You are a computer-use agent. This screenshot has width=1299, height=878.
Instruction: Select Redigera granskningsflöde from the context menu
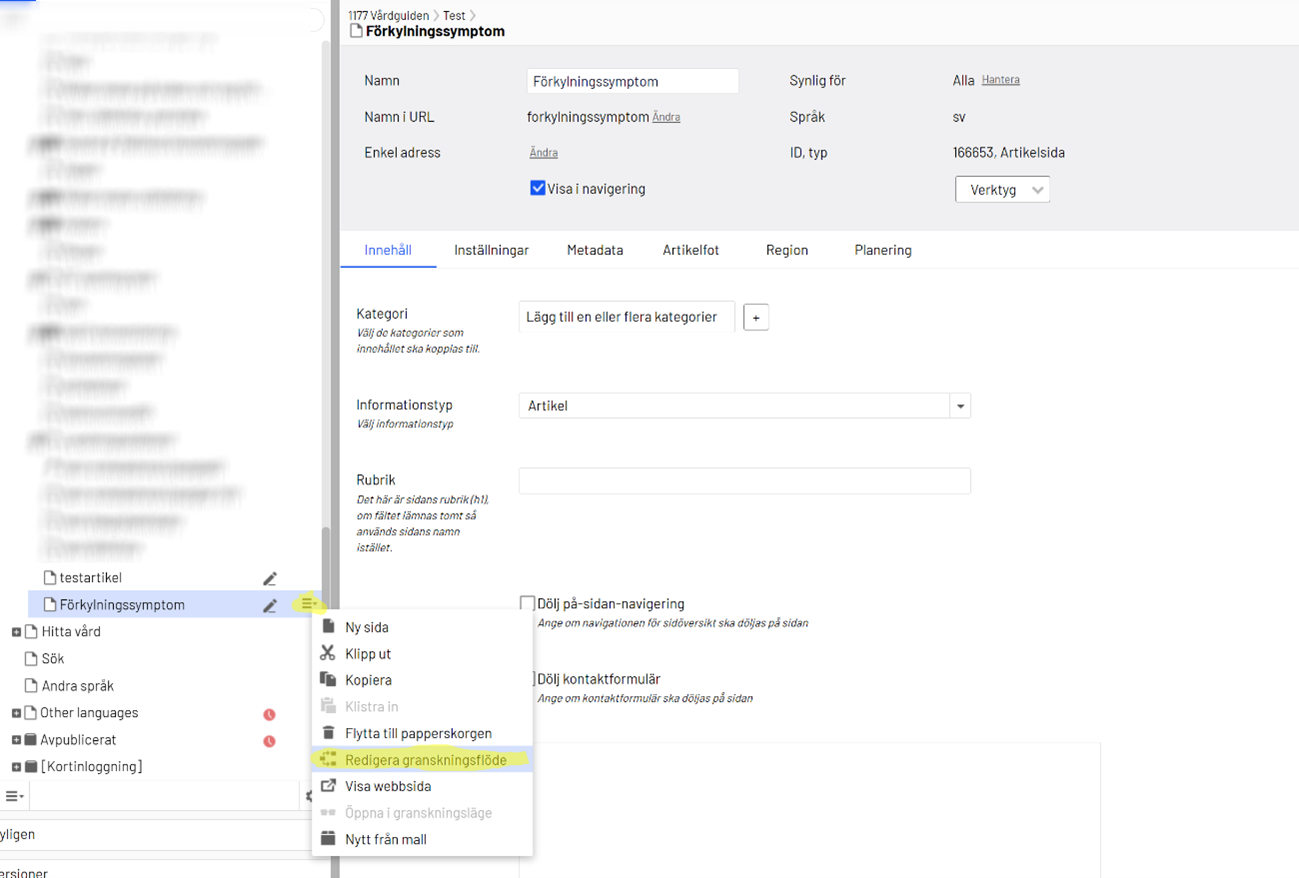click(x=425, y=760)
